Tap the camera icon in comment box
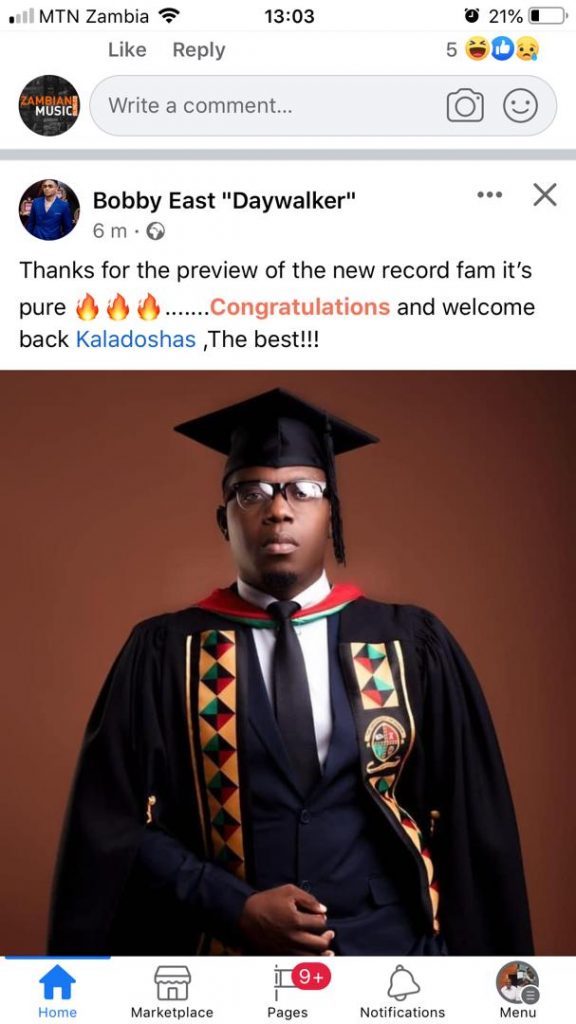The width and height of the screenshot is (576, 1024). tap(465, 106)
